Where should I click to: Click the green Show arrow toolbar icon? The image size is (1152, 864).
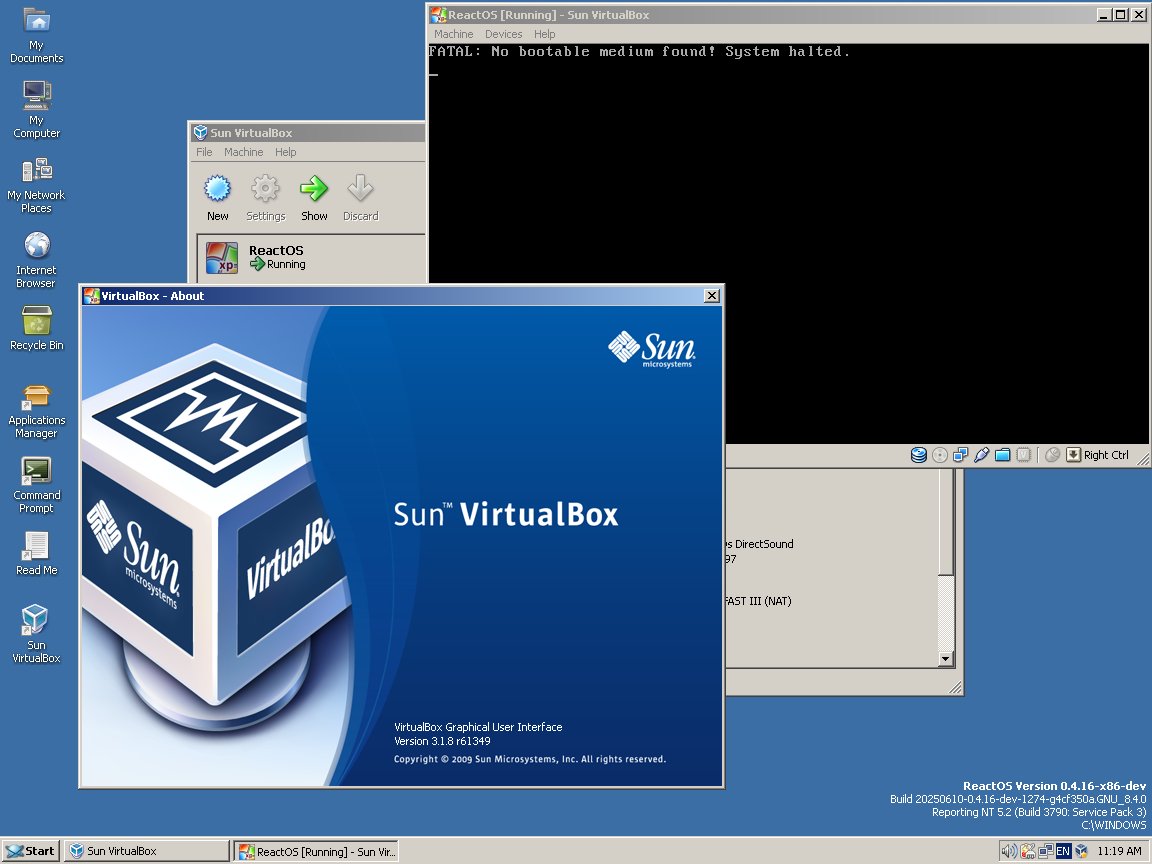(x=314, y=197)
